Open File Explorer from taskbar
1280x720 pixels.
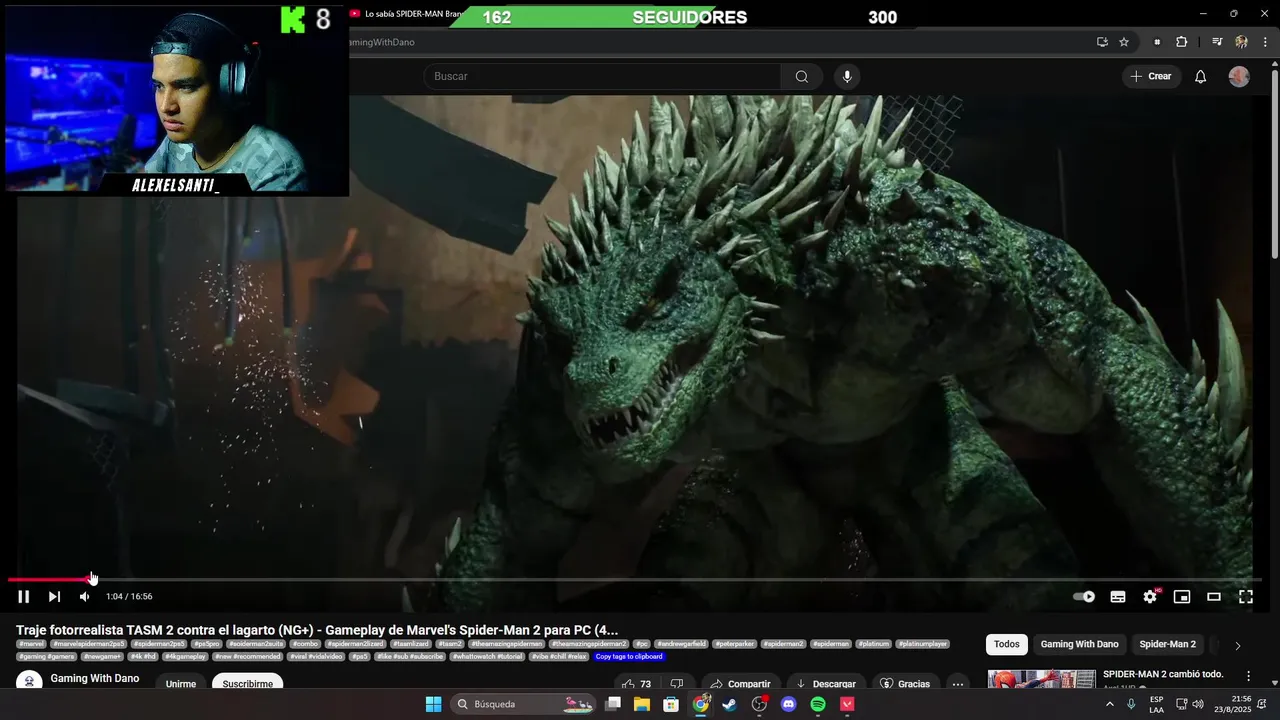click(642, 705)
